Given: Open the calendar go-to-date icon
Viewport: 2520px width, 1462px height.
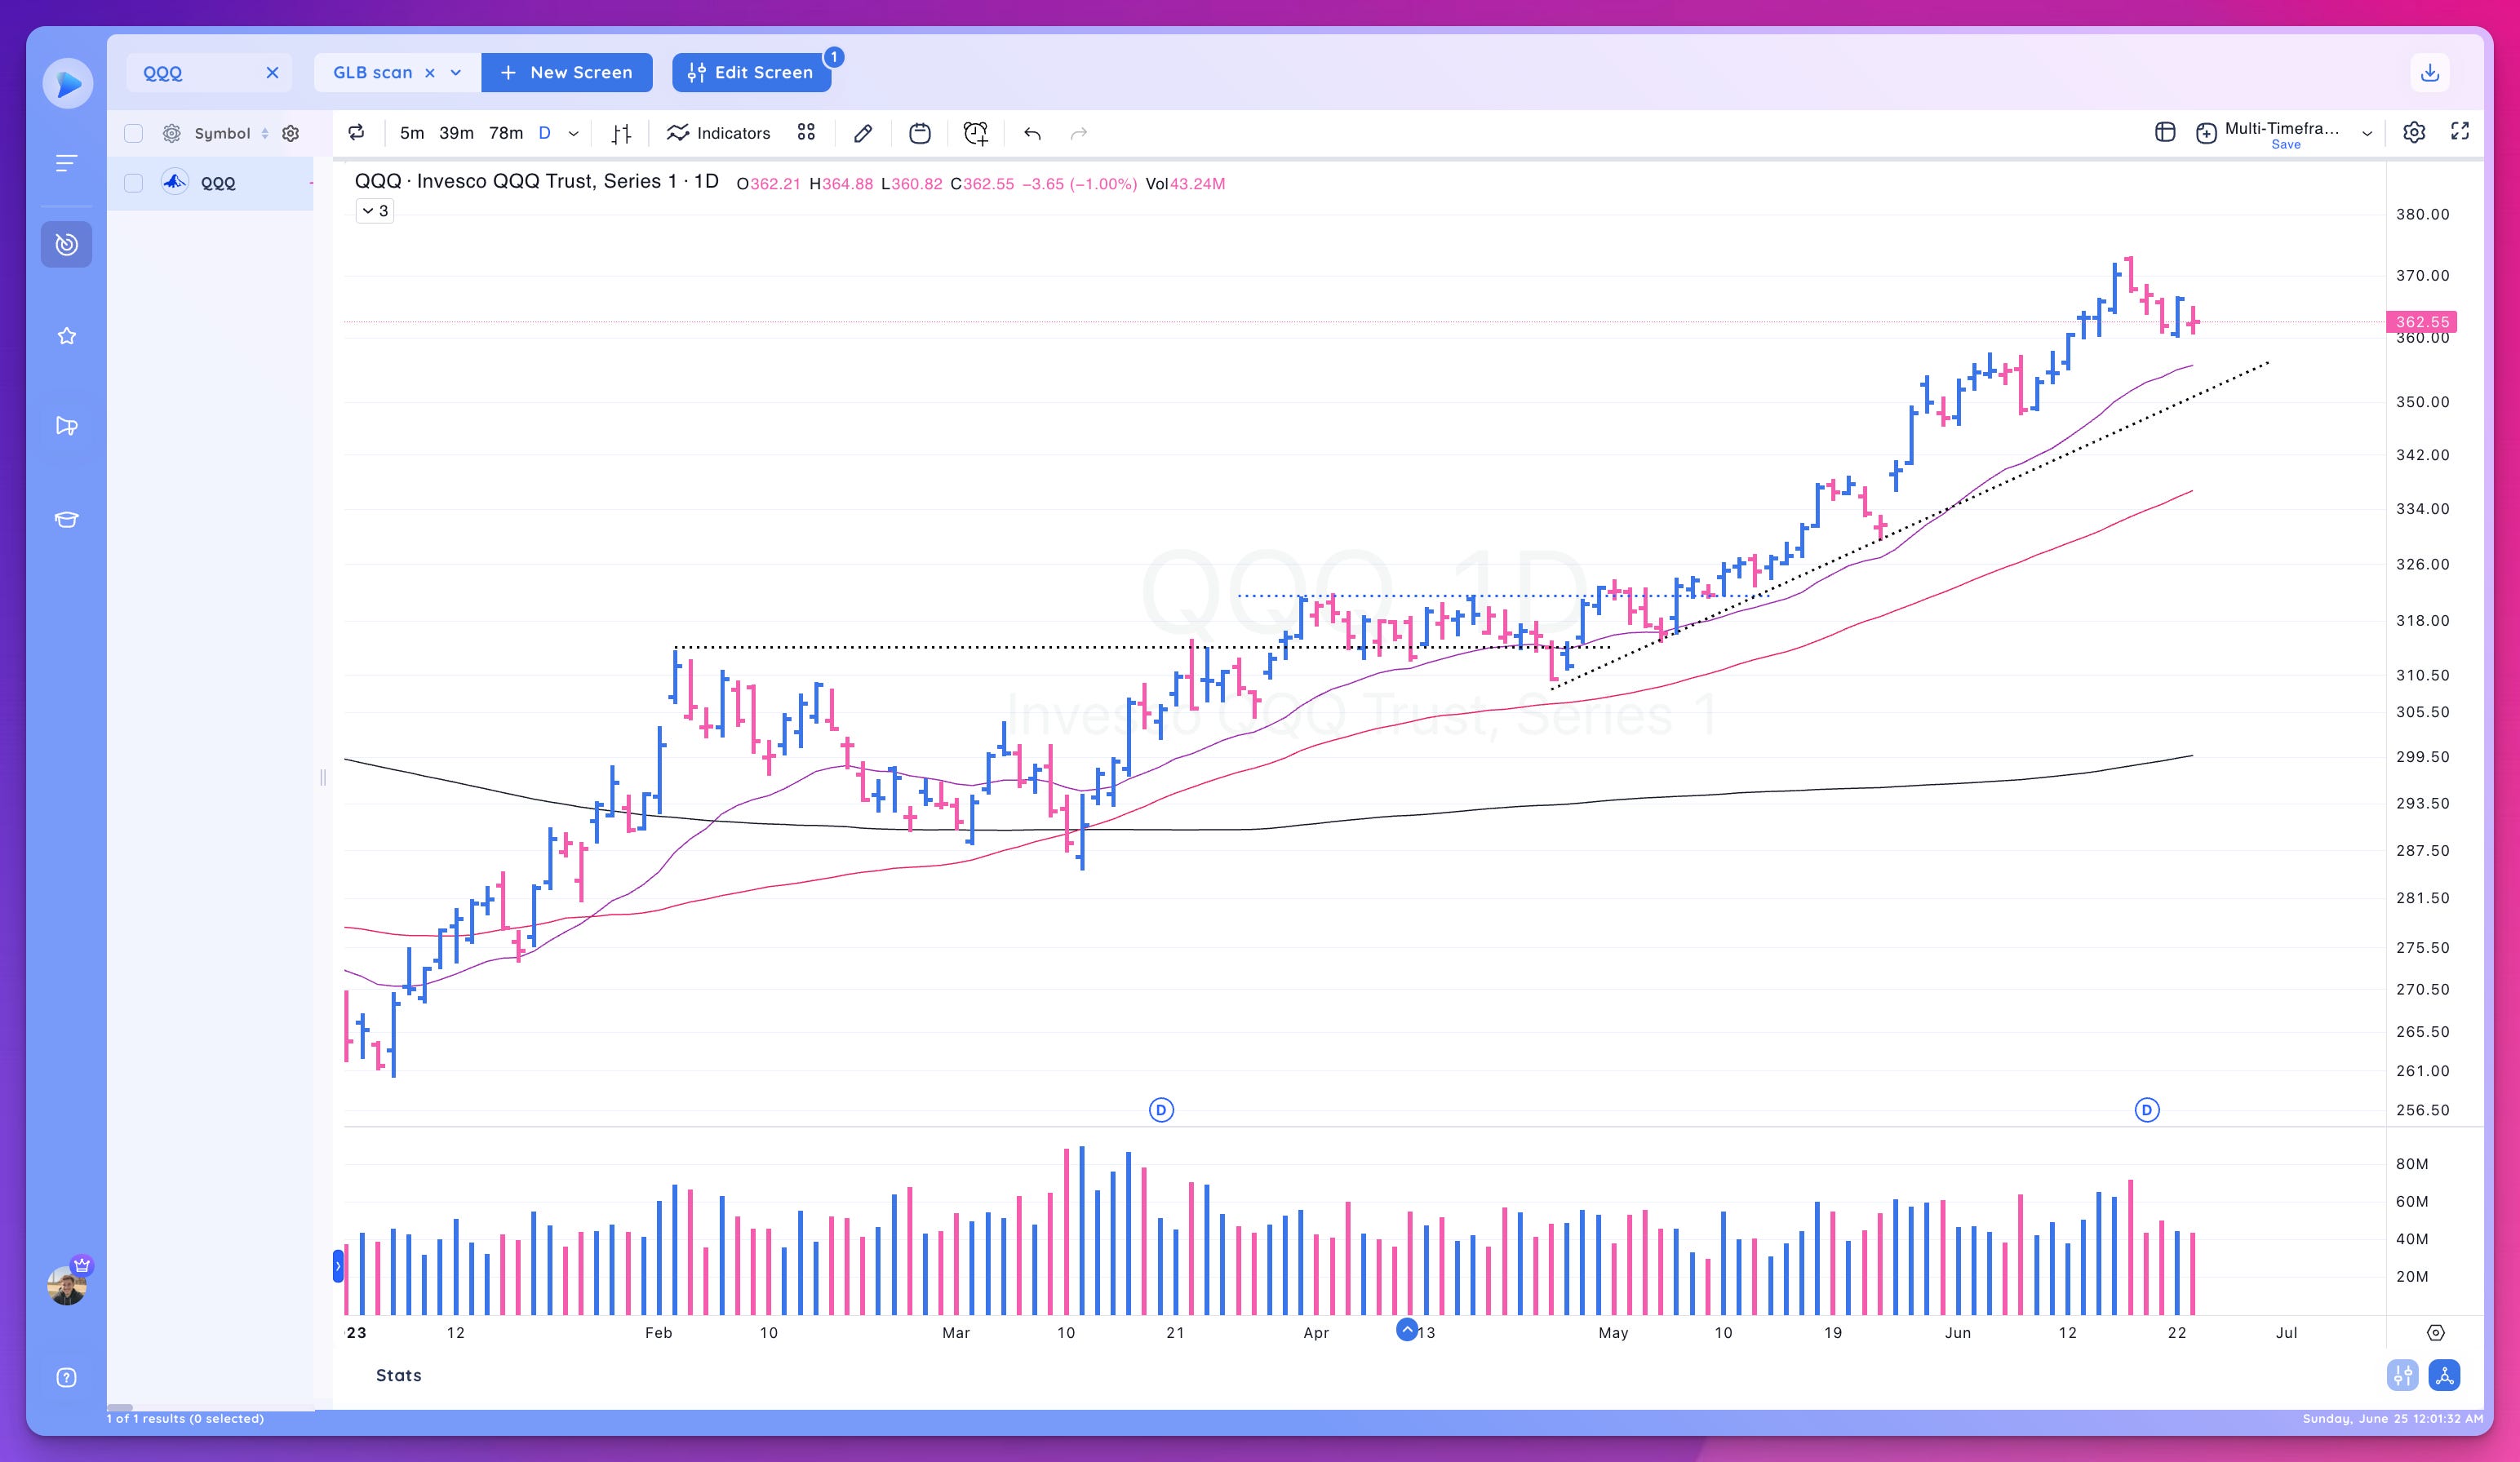Looking at the screenshot, I should pos(920,133).
